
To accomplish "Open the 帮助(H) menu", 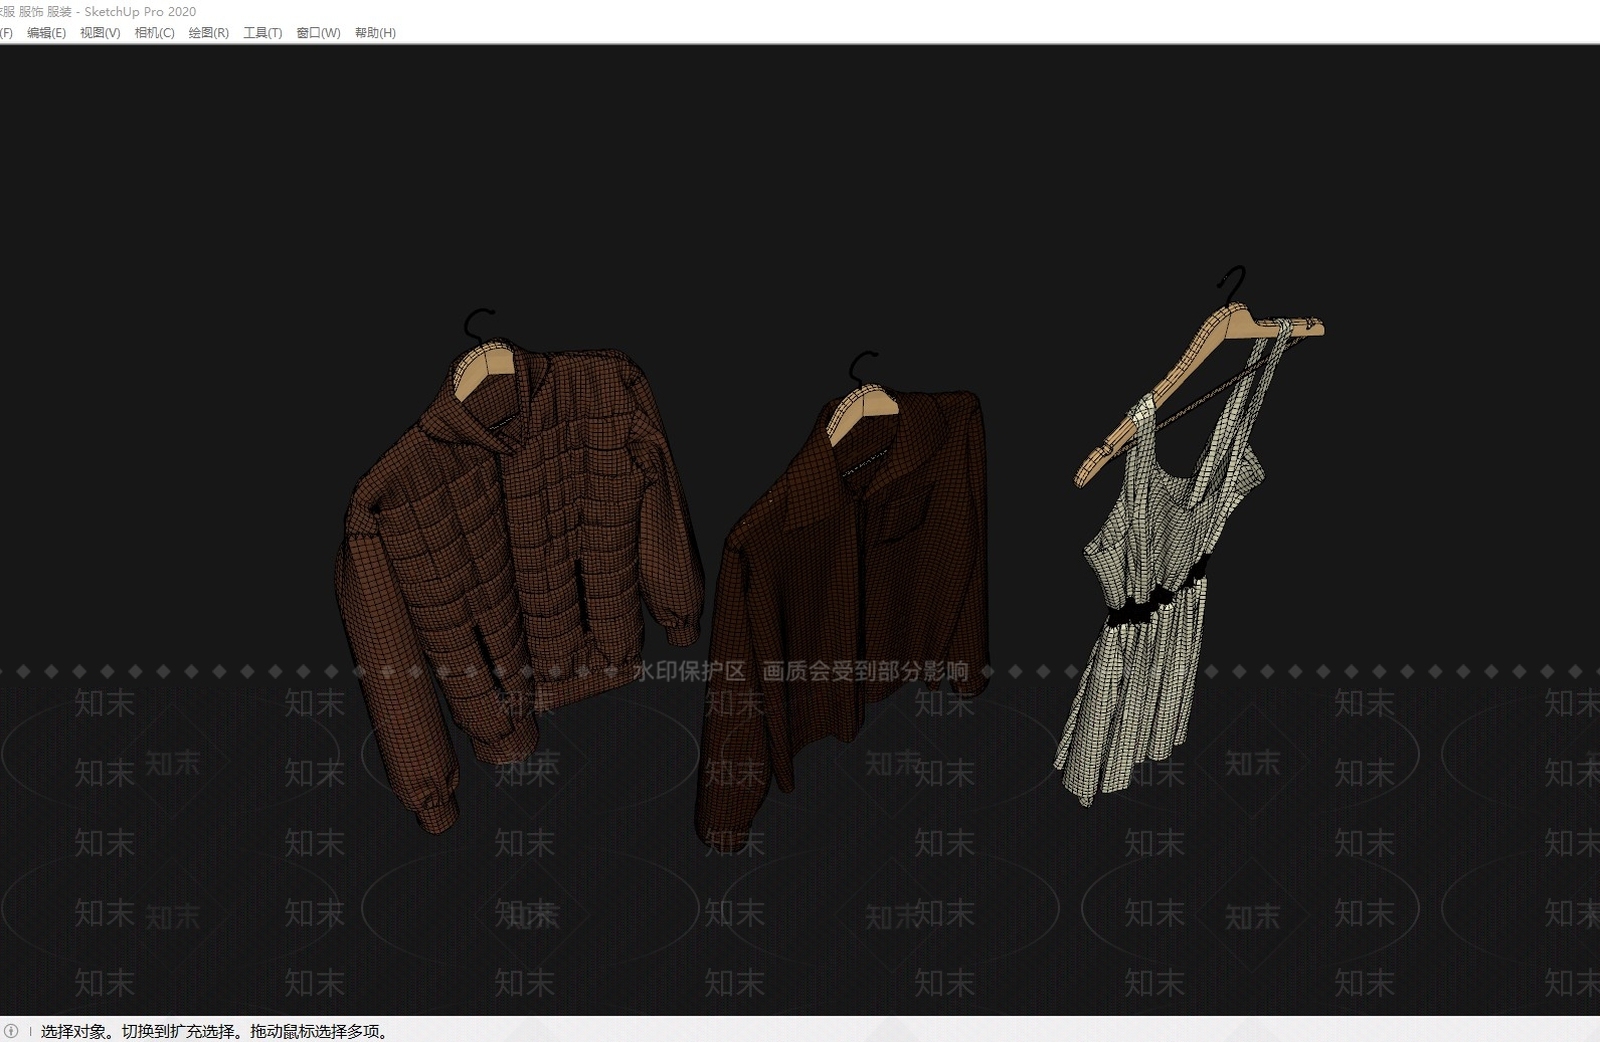I will point(375,33).
